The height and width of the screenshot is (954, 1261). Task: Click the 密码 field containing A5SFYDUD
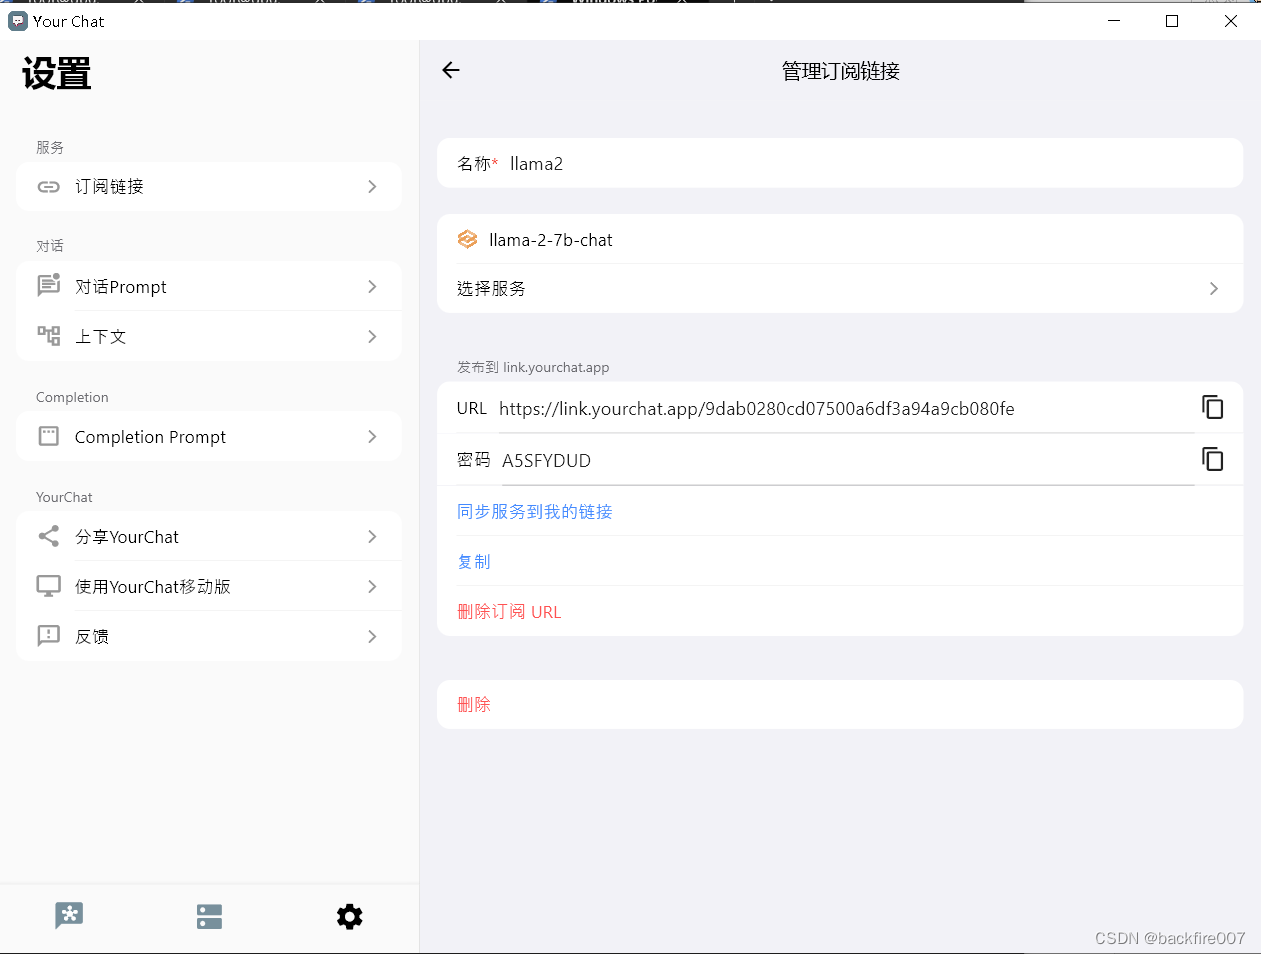pyautogui.click(x=848, y=460)
